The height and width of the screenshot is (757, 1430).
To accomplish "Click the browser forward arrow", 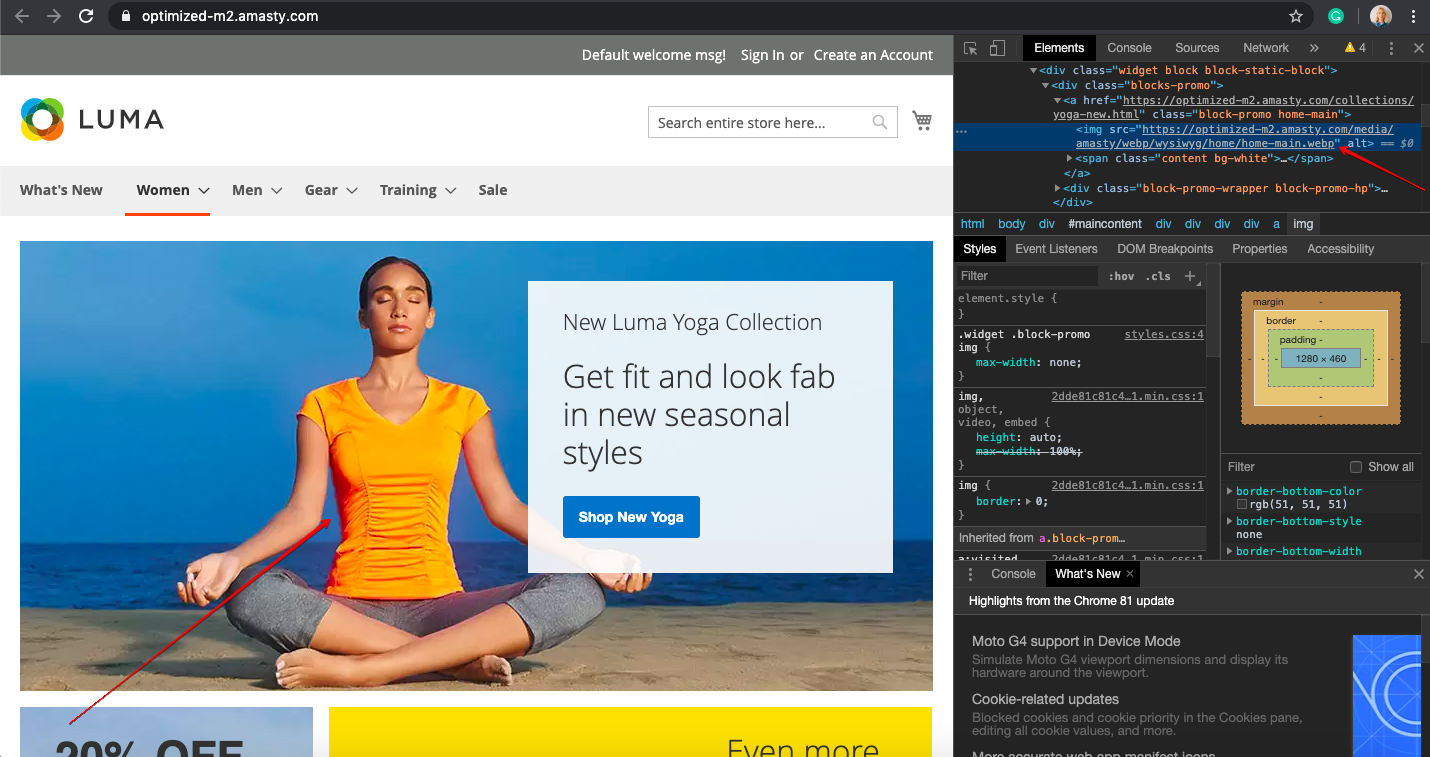I will 54,16.
